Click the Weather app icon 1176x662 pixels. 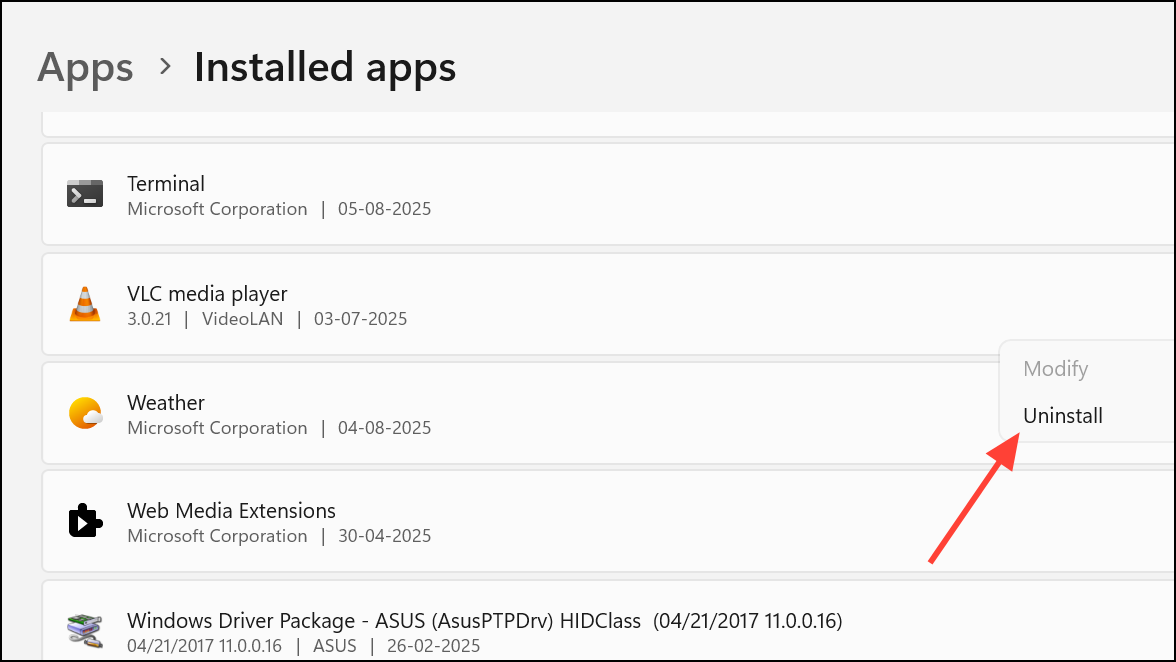[85, 413]
